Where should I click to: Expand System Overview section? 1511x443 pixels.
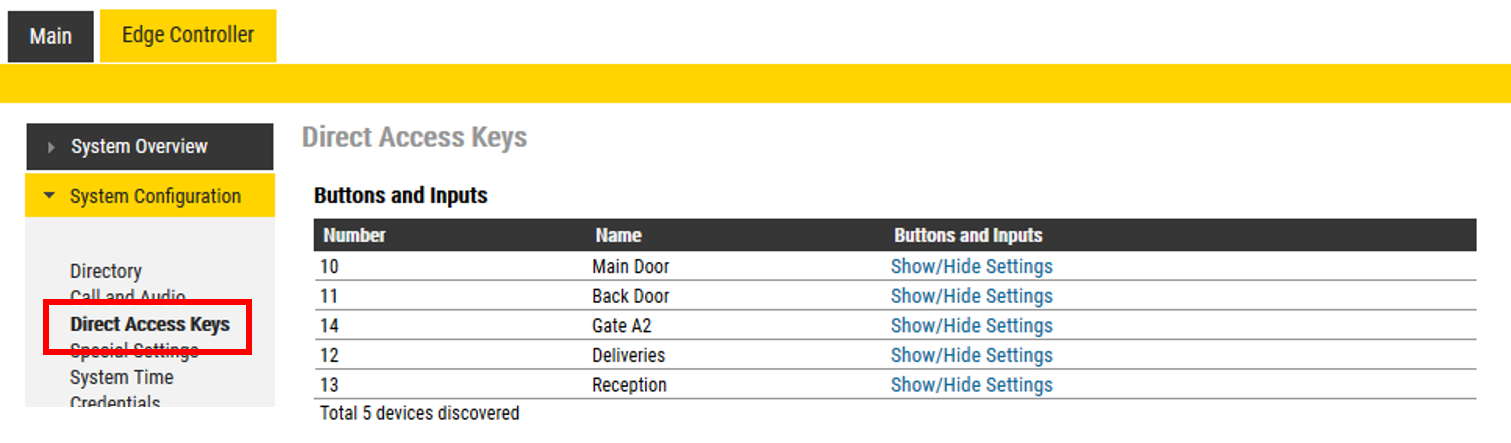point(139,147)
